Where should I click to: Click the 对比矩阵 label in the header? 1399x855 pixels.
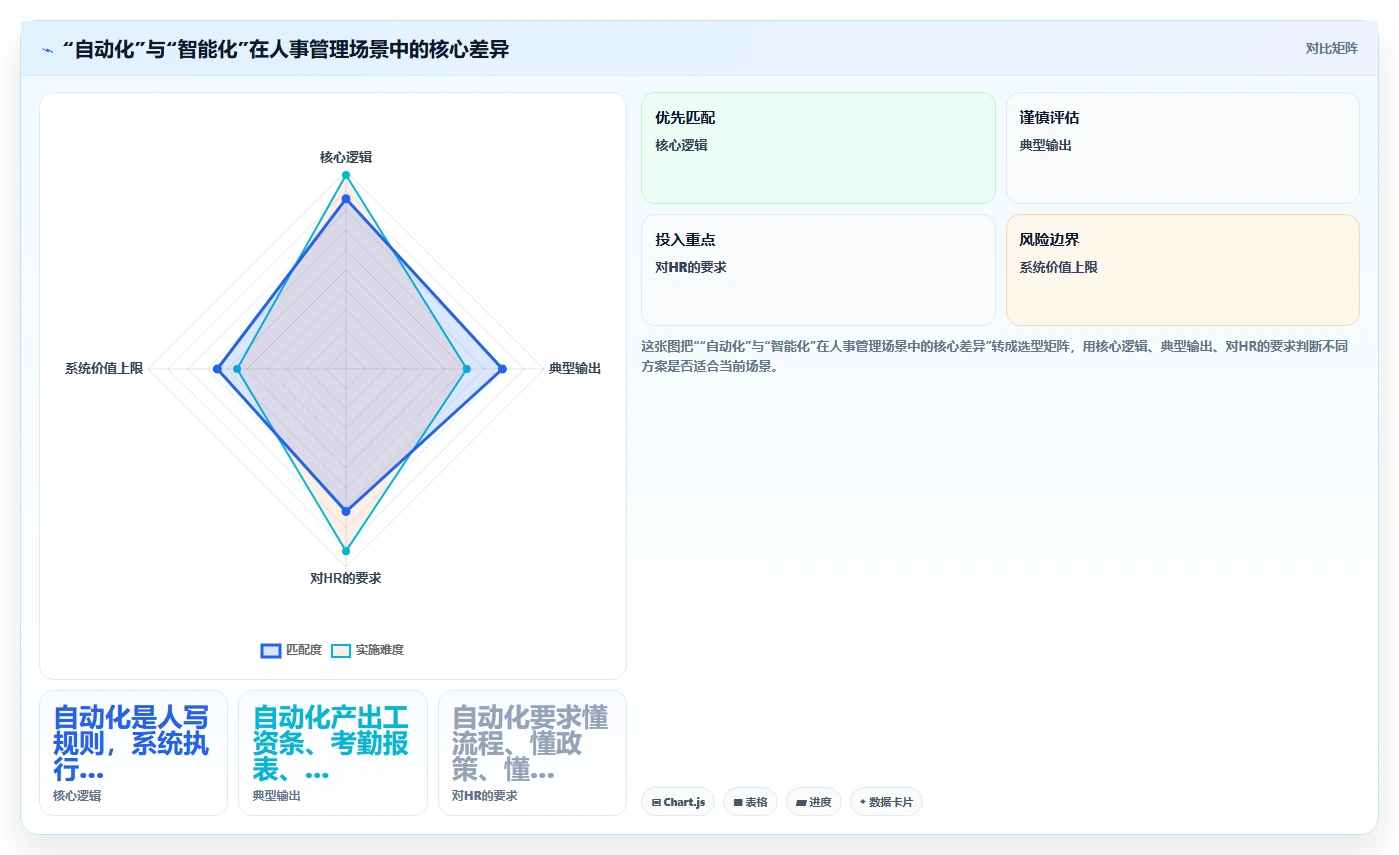[x=1332, y=48]
